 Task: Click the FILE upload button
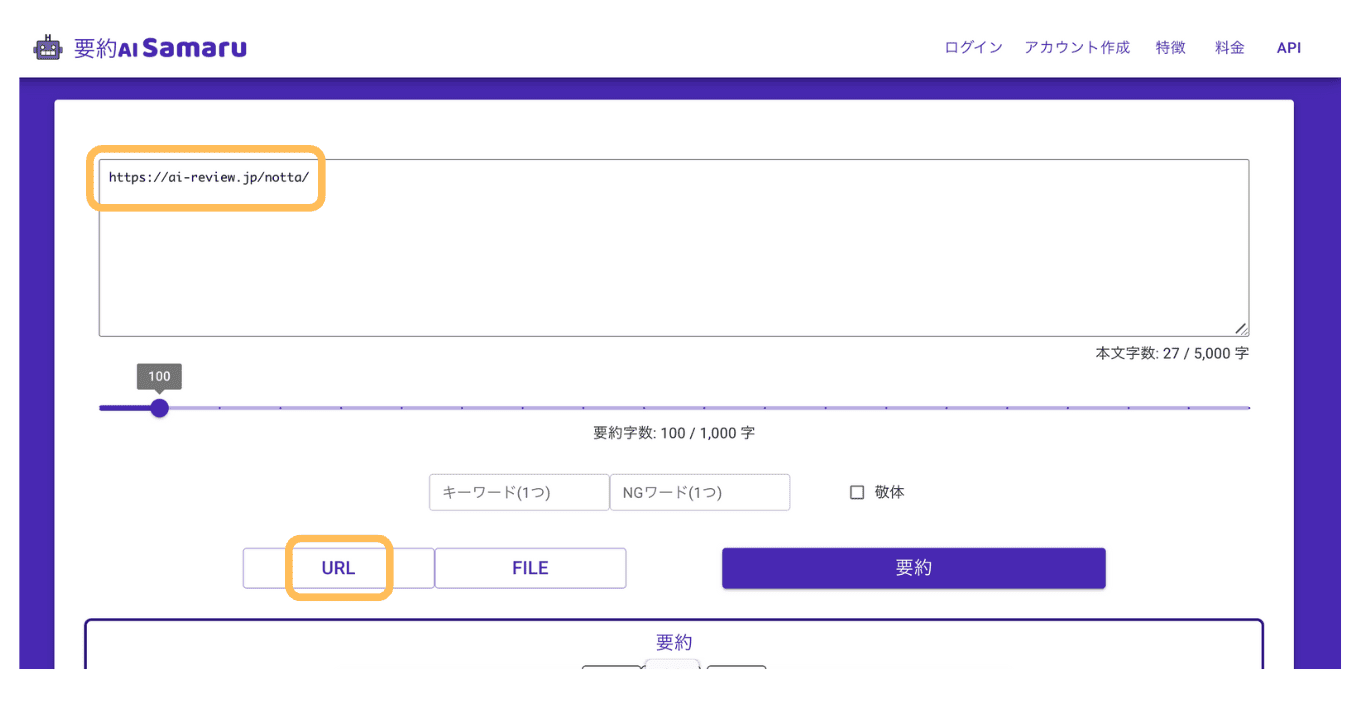530,568
